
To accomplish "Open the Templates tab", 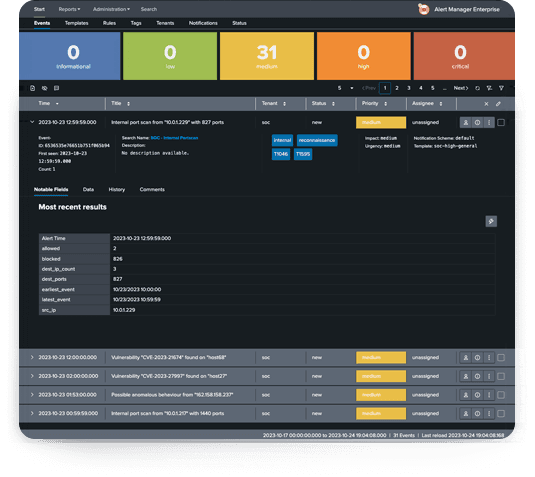I will tap(76, 23).
